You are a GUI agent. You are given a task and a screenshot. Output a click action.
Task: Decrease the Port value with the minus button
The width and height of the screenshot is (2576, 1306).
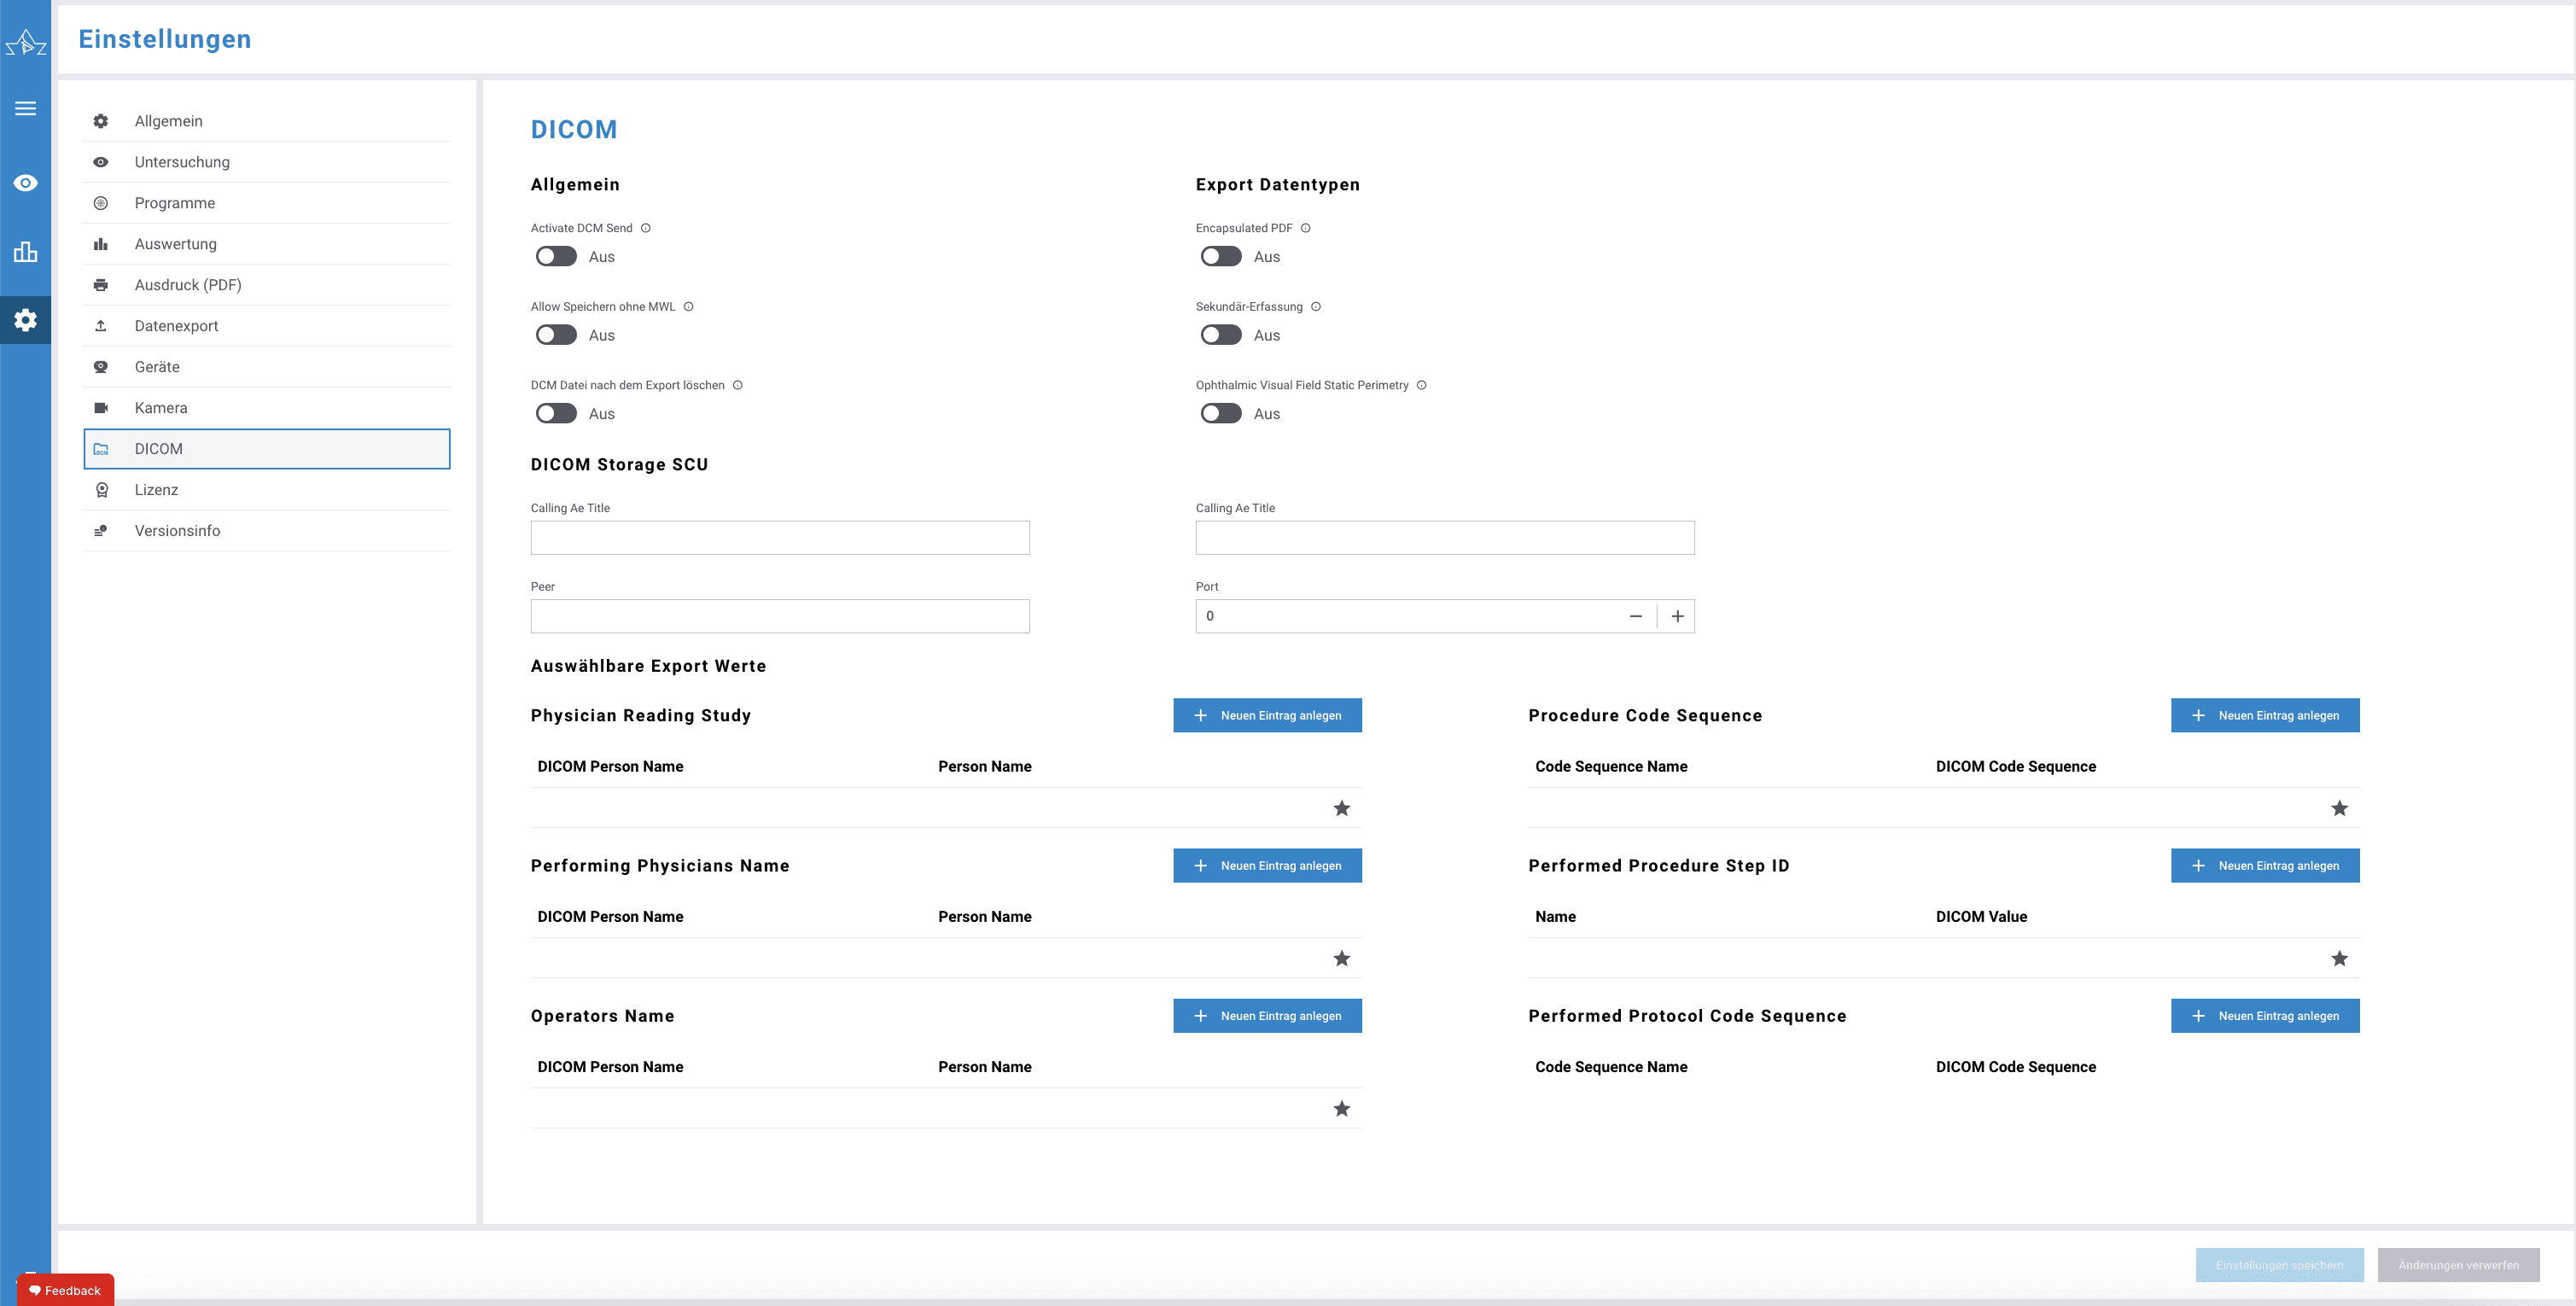1635,616
